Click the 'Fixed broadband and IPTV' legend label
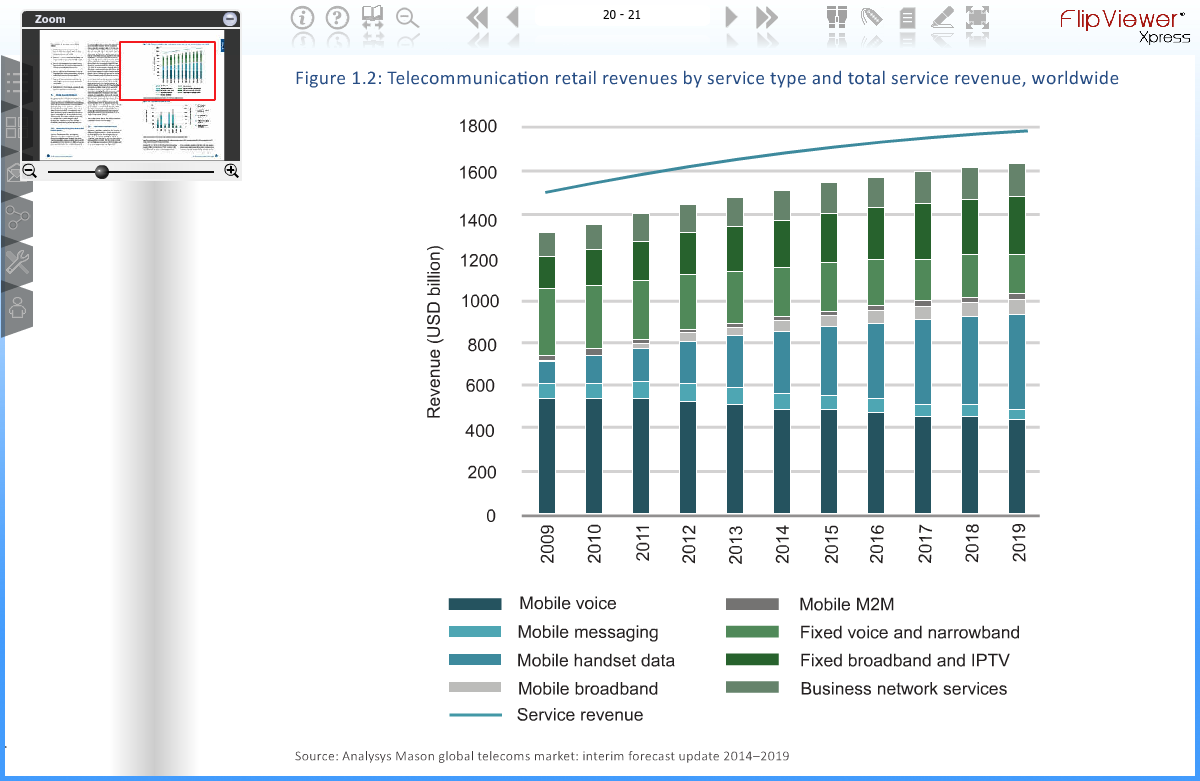This screenshot has height=781, width=1200. [x=906, y=660]
